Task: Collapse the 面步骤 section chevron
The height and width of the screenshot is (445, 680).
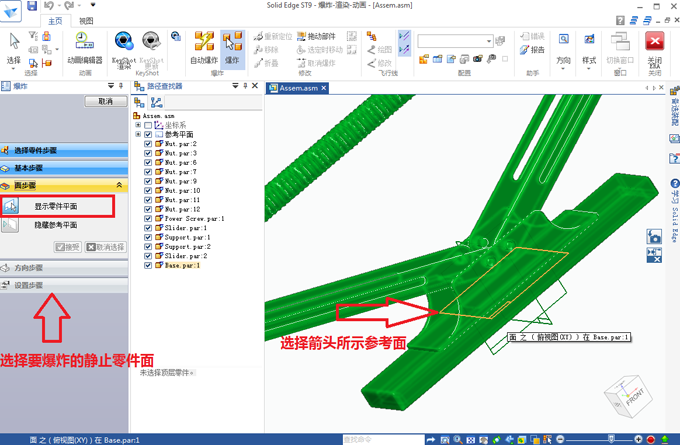Action: (x=120, y=185)
